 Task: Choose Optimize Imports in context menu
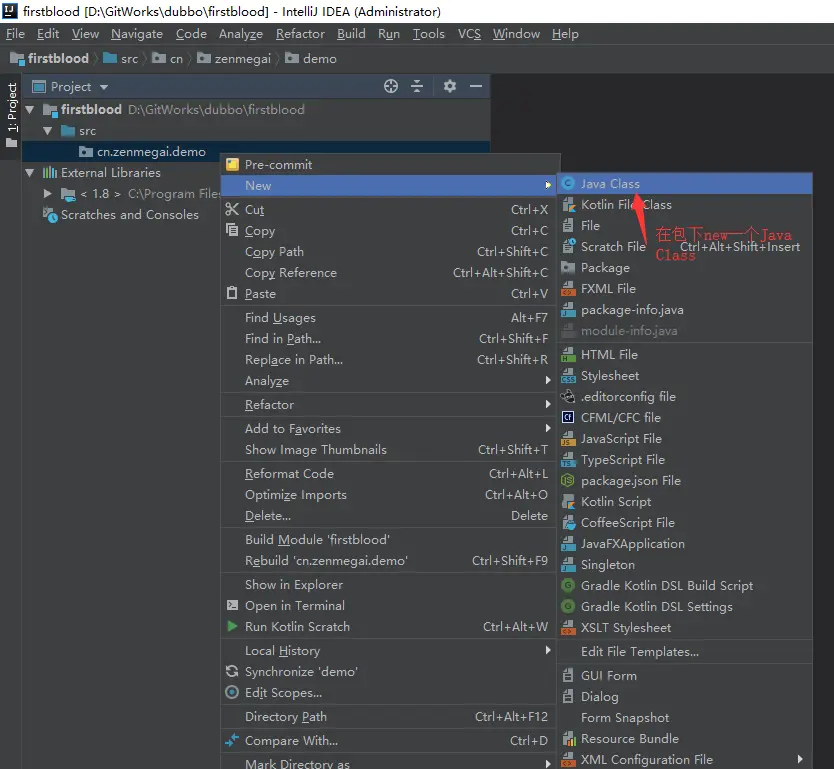[389, 495]
